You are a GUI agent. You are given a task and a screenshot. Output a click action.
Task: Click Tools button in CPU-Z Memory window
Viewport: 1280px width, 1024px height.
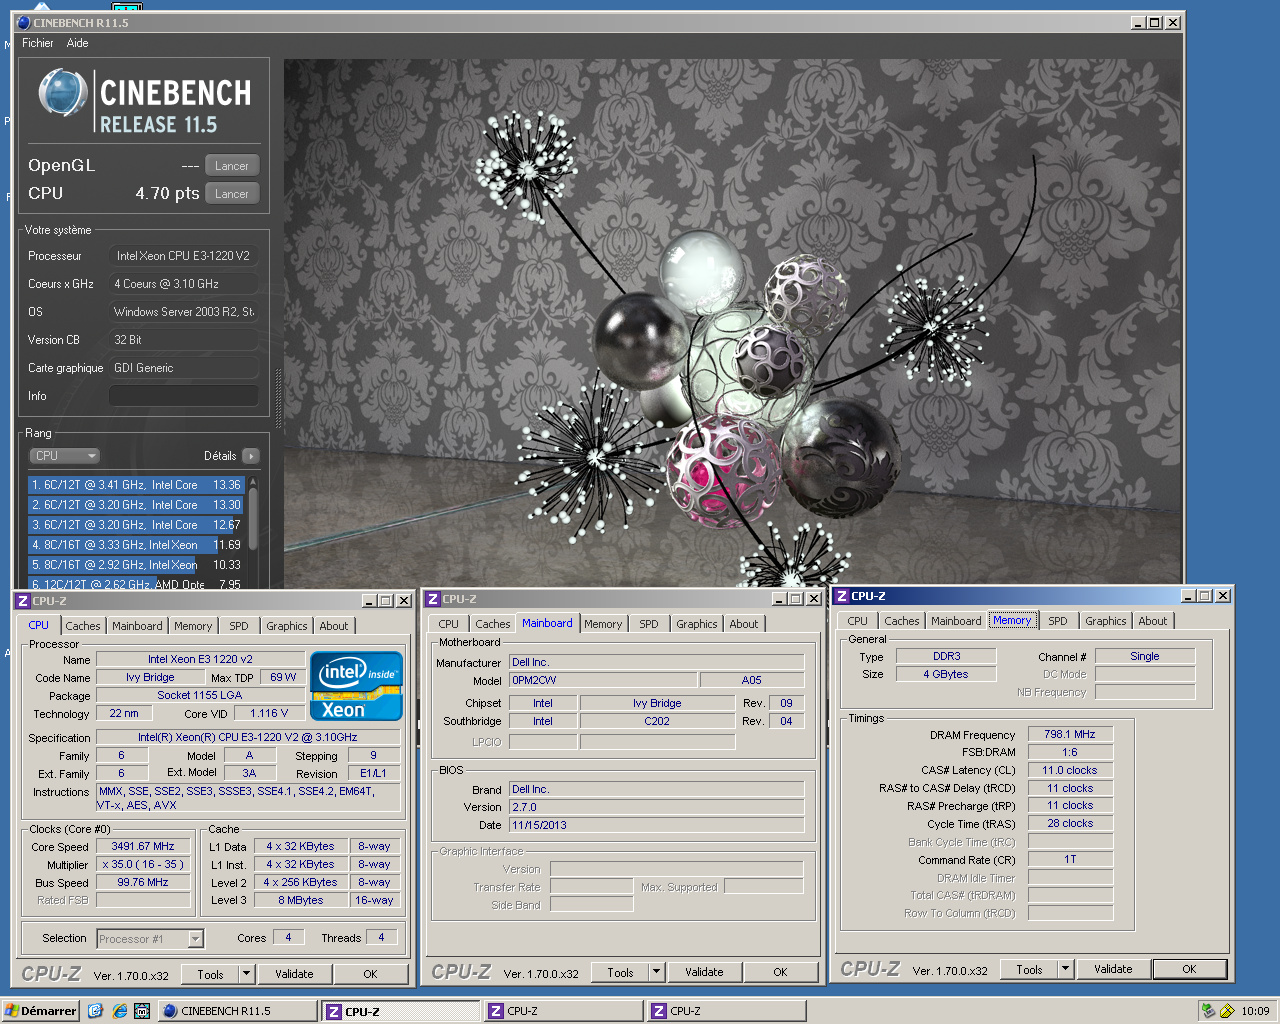[1030, 969]
